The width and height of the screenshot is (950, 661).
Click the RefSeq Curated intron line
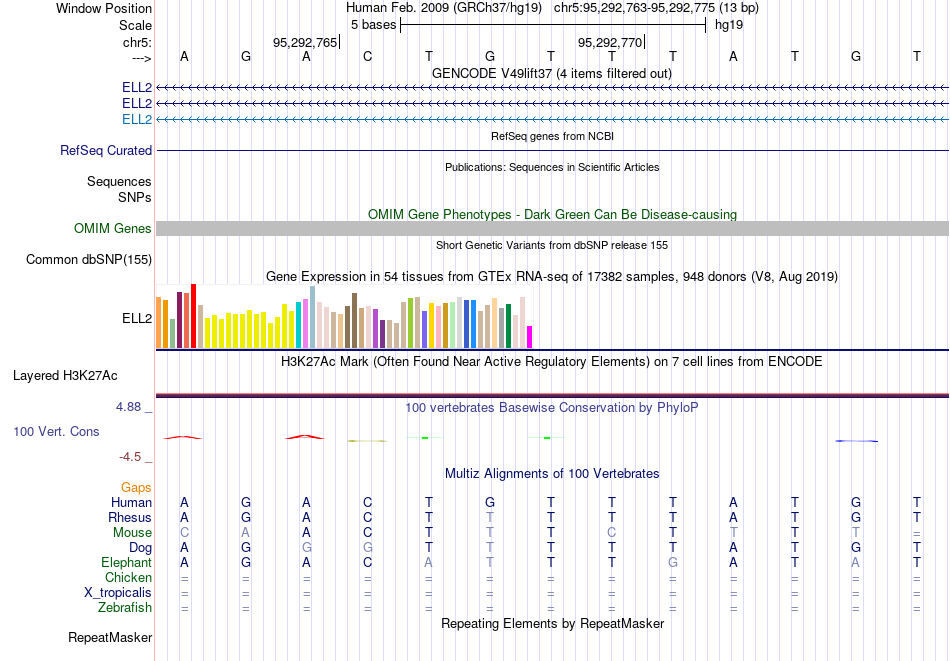(552, 150)
